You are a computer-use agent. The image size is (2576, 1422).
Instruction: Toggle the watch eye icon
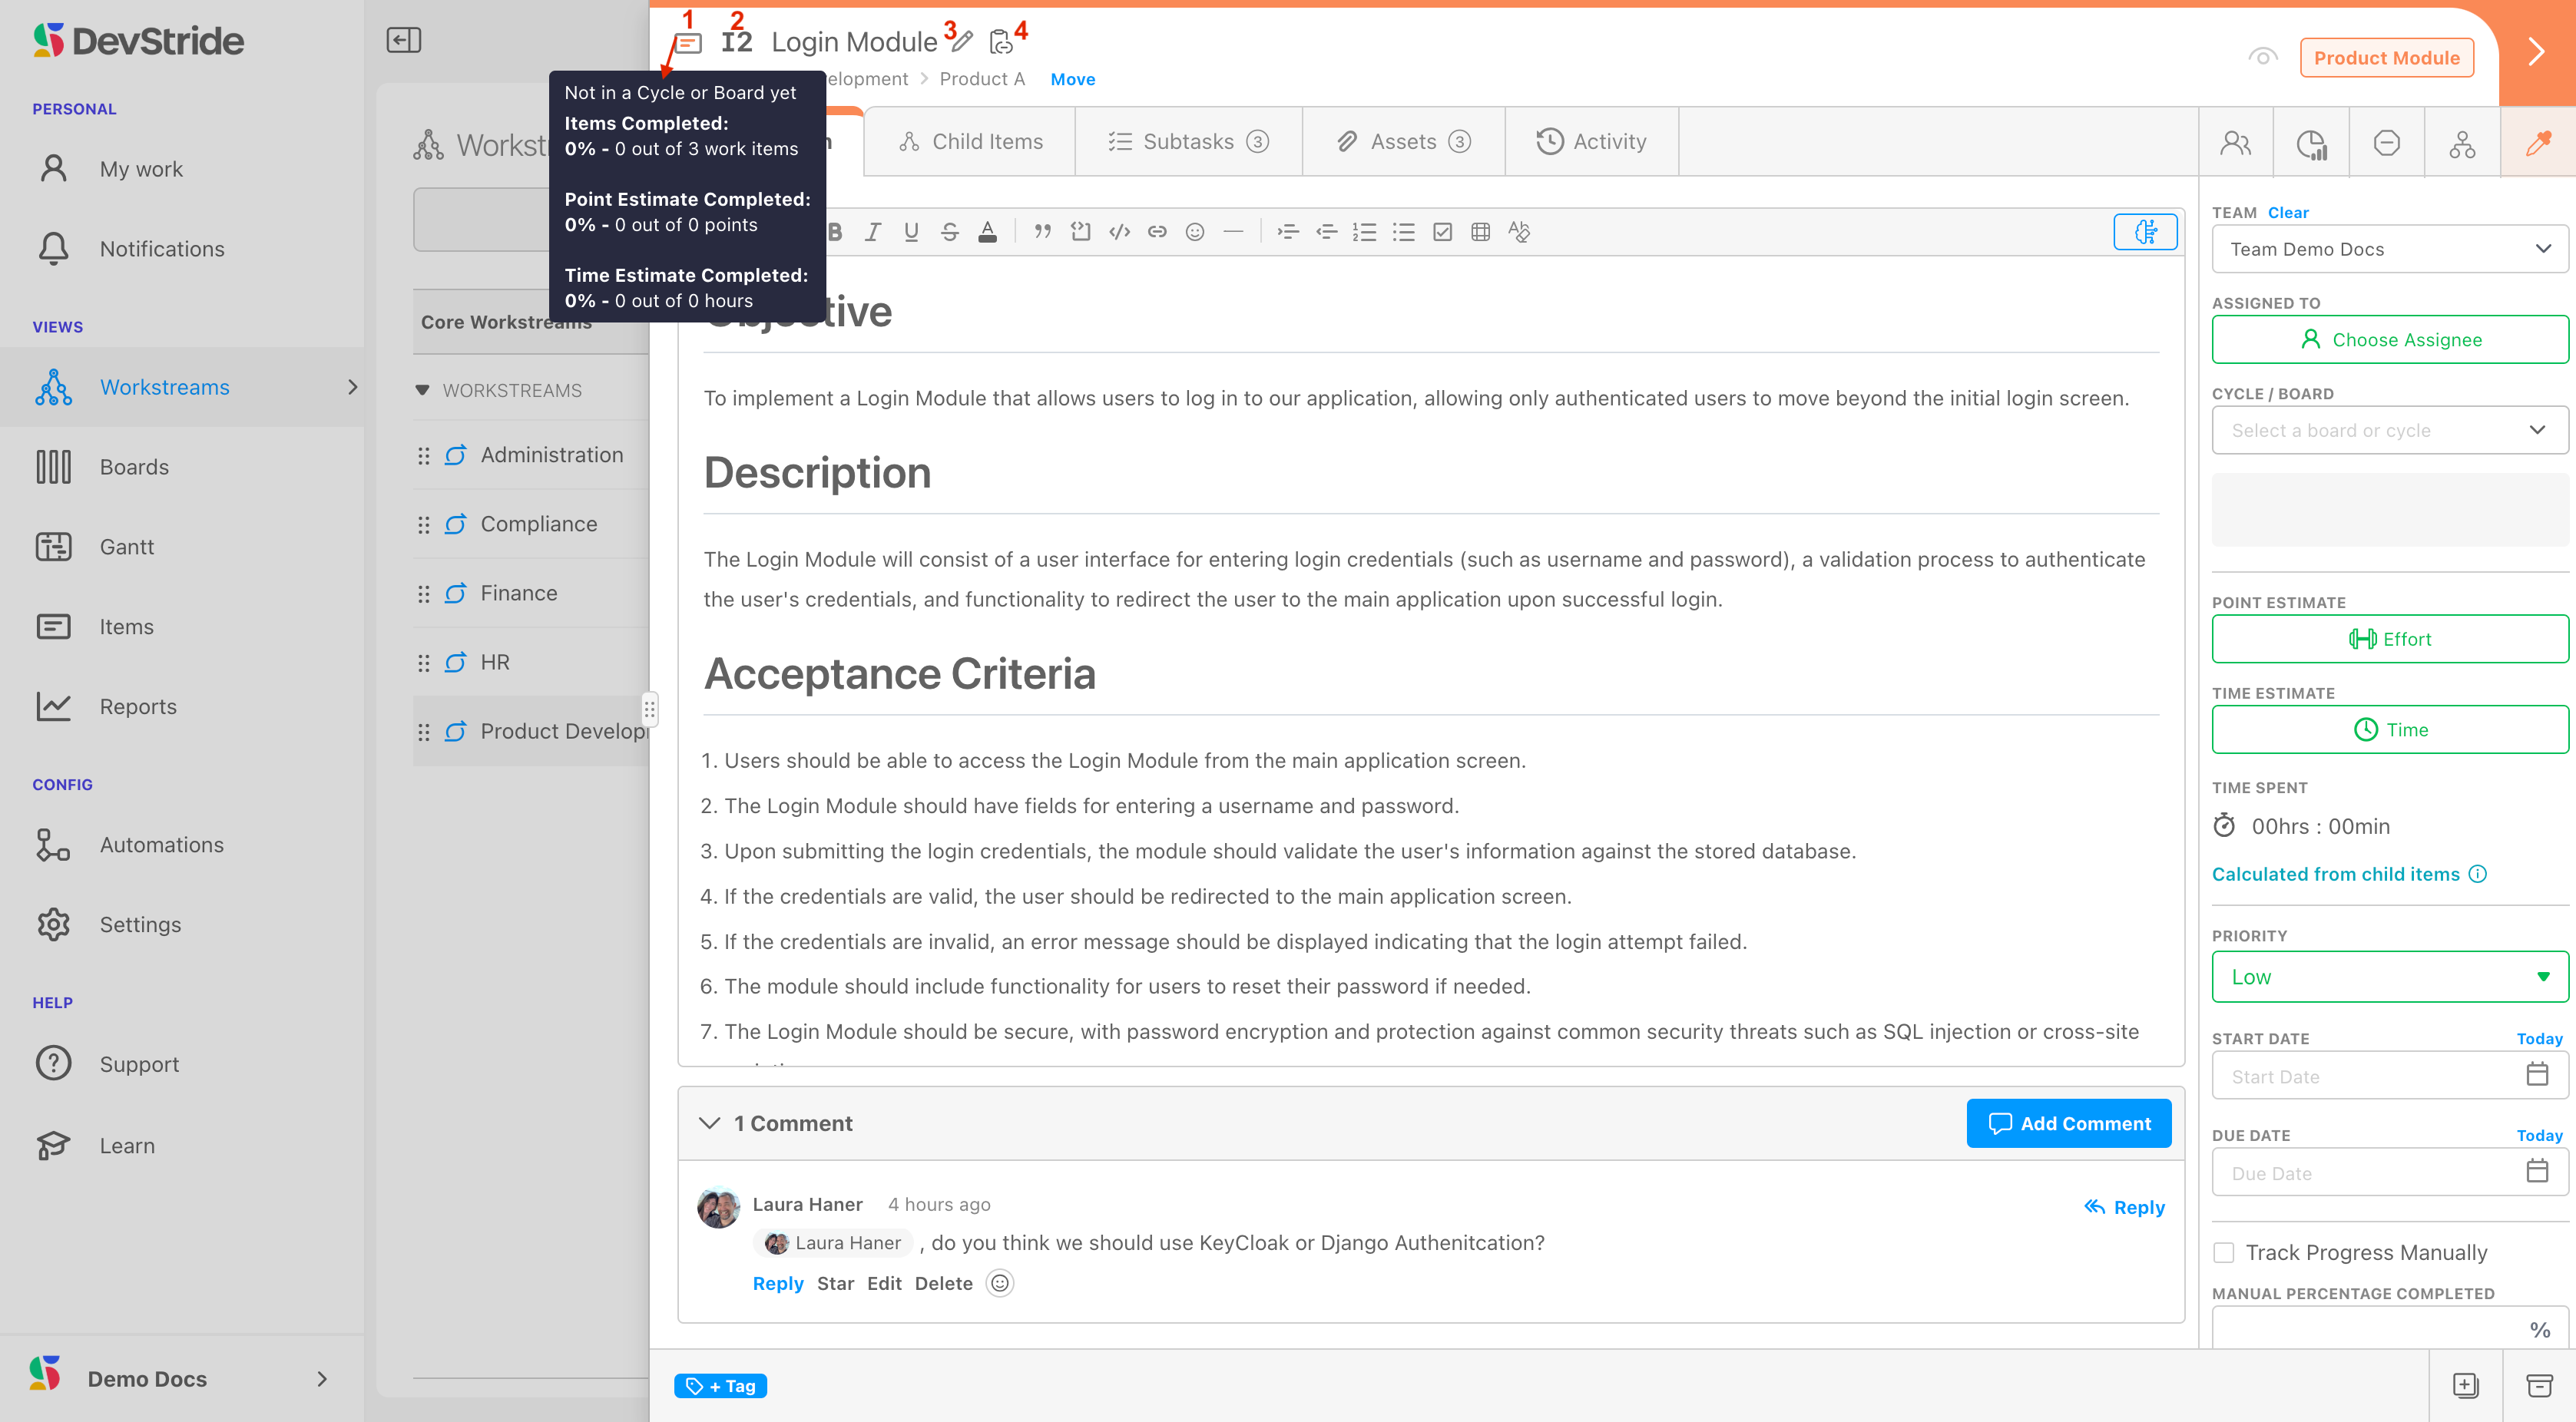(x=2262, y=57)
